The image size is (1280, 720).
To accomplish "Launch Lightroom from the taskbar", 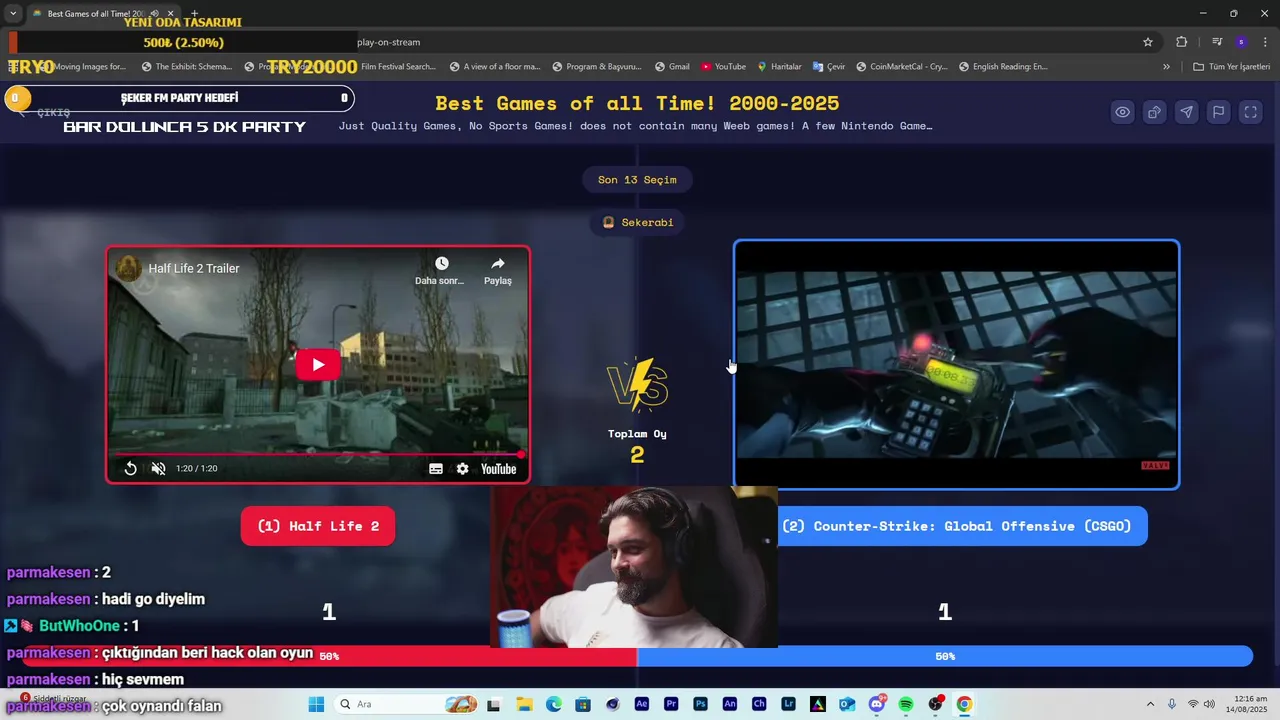I will click(788, 704).
